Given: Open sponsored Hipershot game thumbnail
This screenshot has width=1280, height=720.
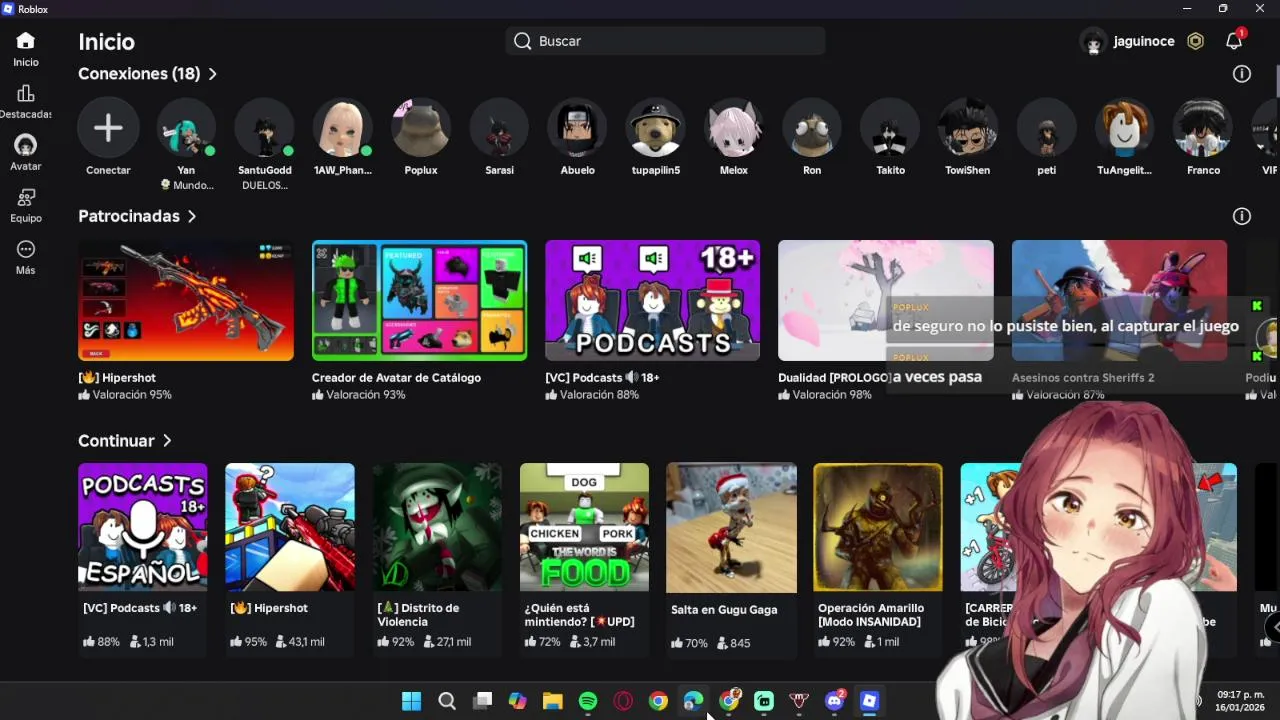Looking at the screenshot, I should coord(186,300).
